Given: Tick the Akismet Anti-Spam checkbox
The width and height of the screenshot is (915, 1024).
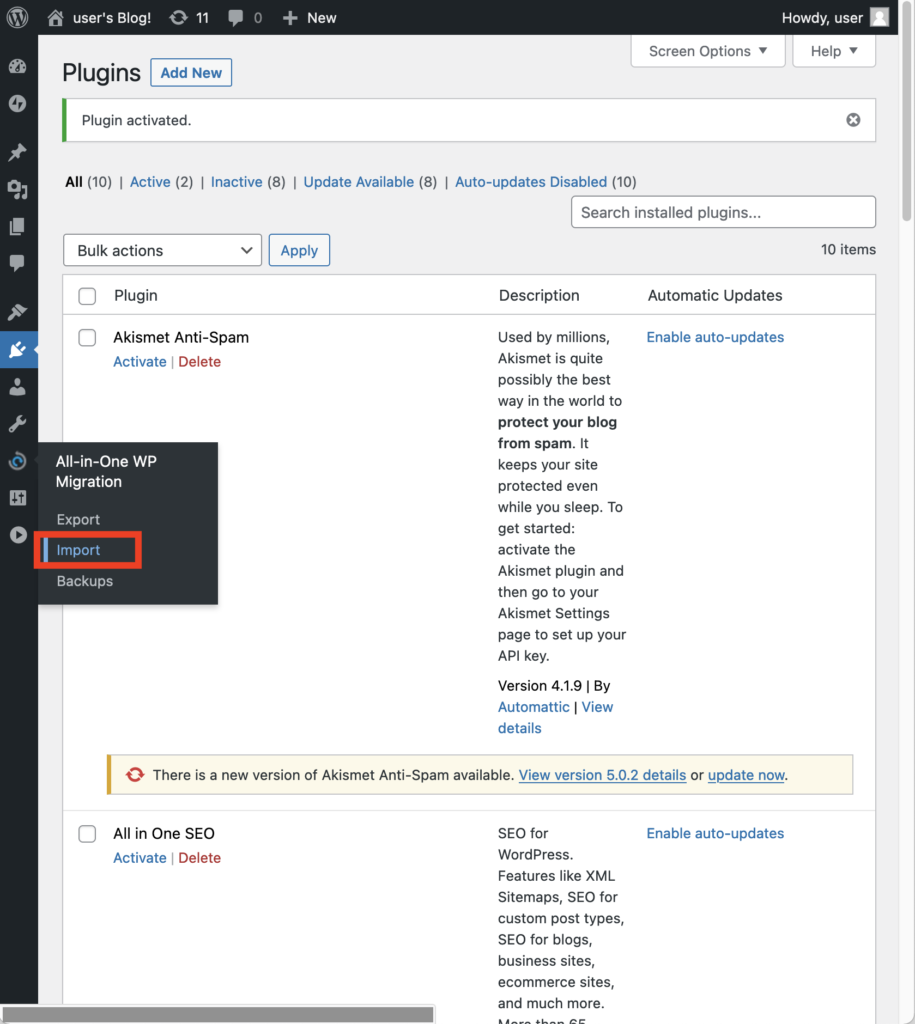Looking at the screenshot, I should click(87, 338).
